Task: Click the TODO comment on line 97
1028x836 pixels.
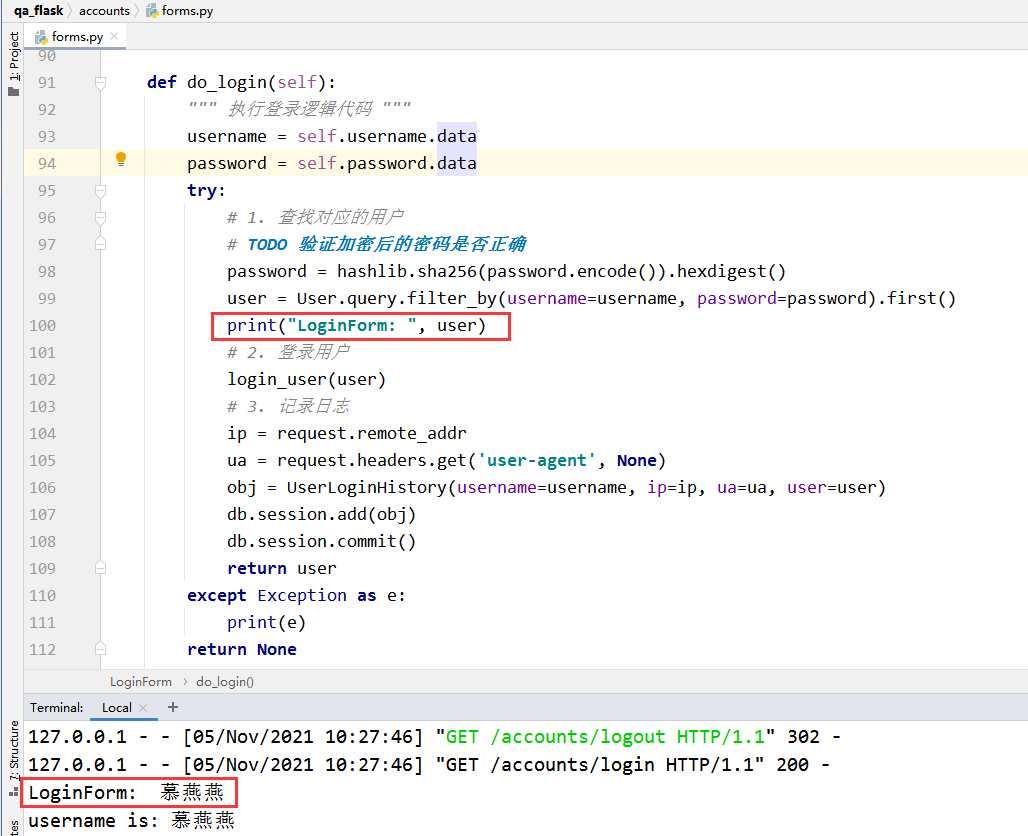Action: click(x=376, y=245)
